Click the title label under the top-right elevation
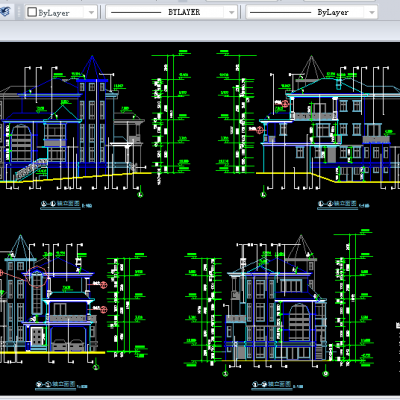Screen dimensions: 400x400 pyautogui.click(x=337, y=203)
